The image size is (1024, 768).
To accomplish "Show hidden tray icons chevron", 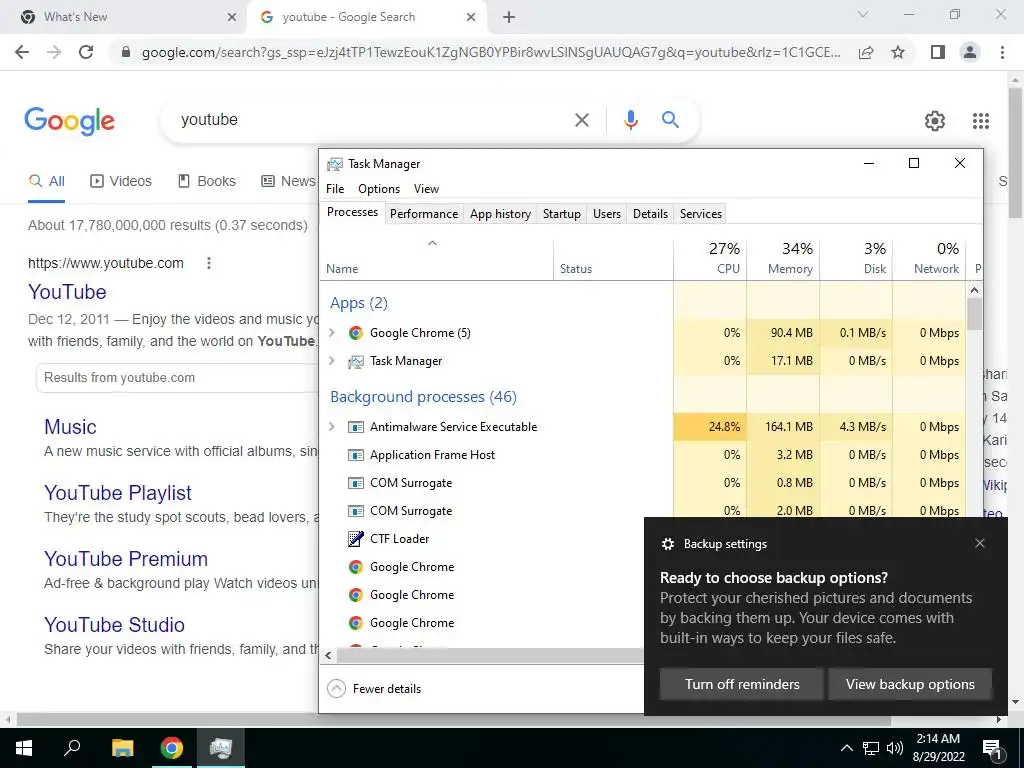I will coord(846,748).
